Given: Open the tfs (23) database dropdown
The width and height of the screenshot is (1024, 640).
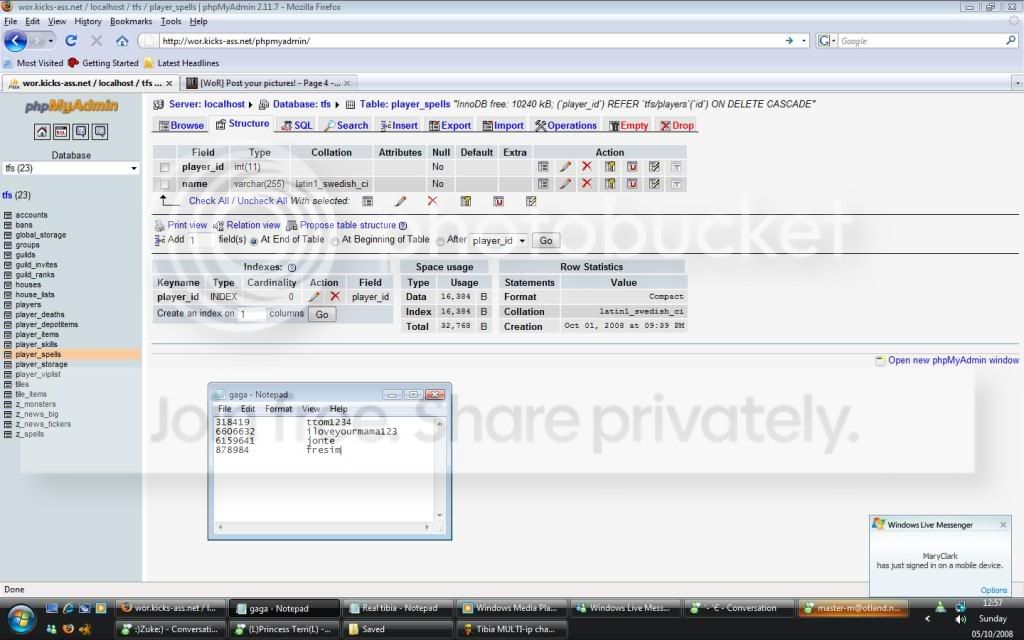Looking at the screenshot, I should click(71, 168).
